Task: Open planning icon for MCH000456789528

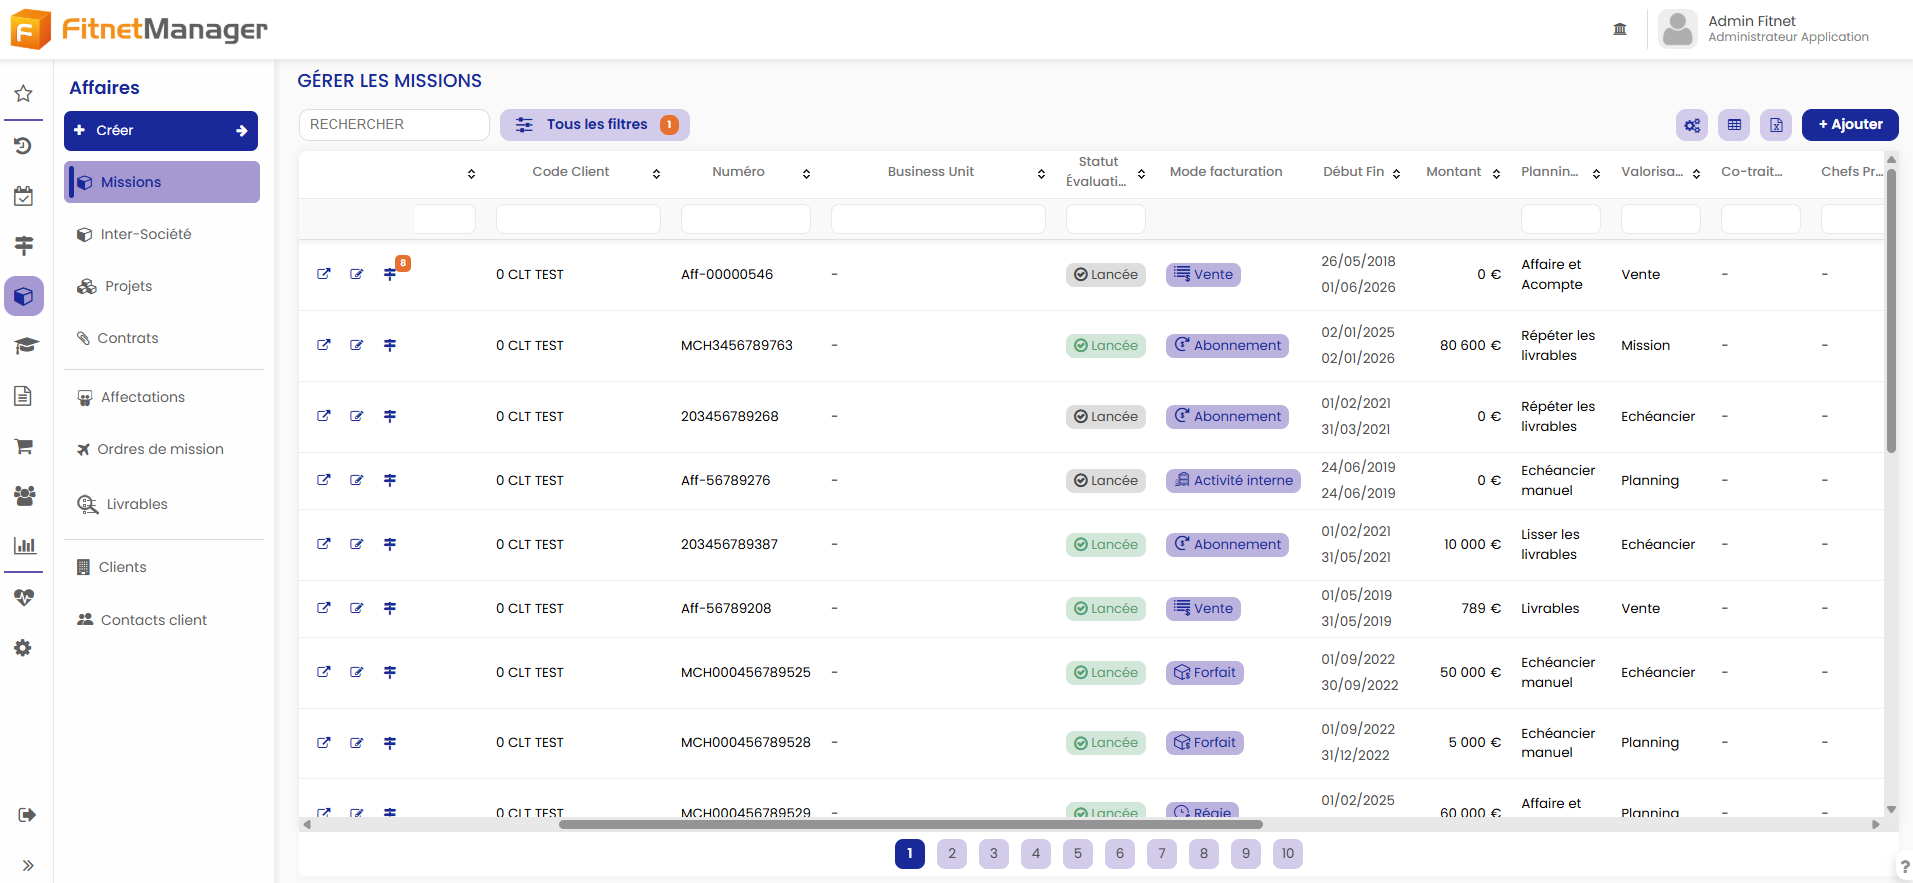Action: click(390, 743)
